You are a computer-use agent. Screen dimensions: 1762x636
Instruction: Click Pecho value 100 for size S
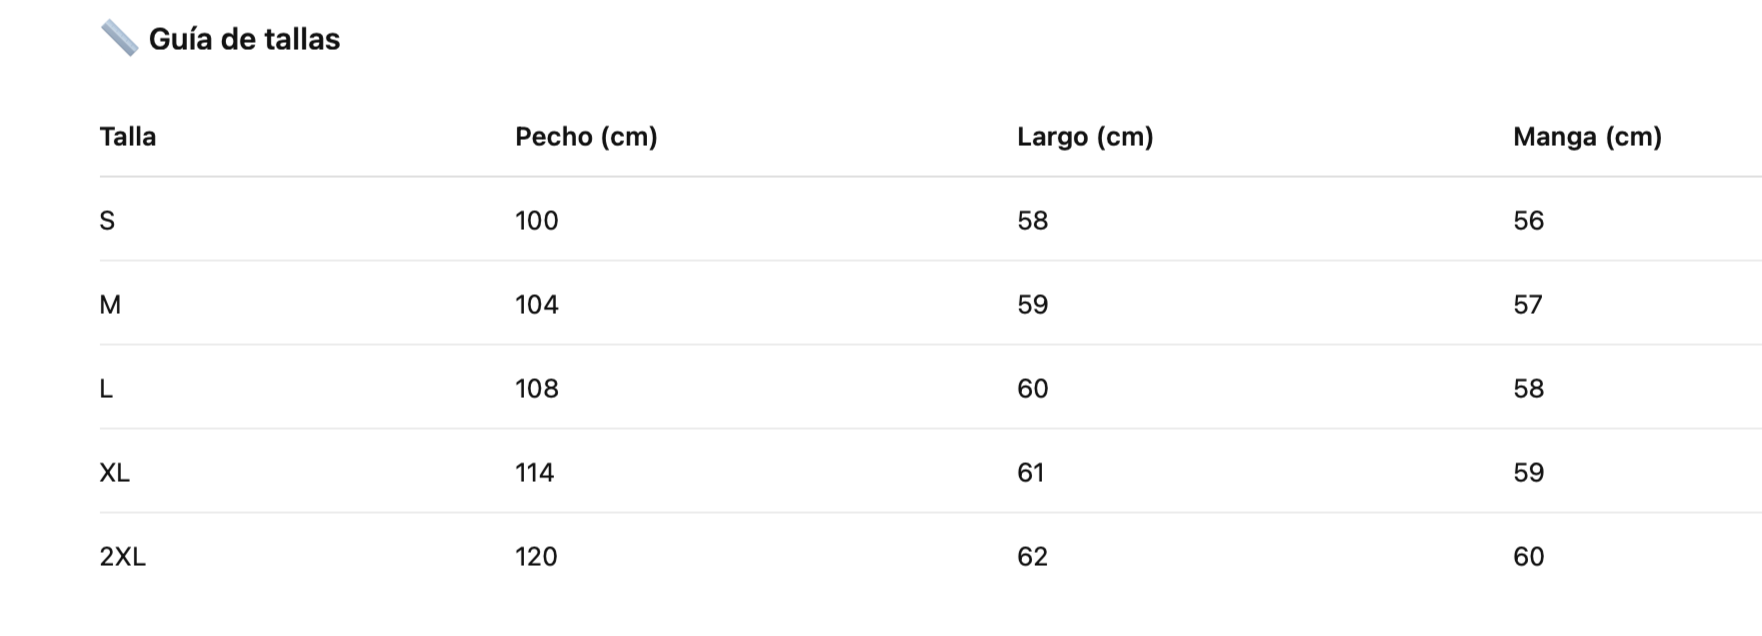tap(537, 220)
